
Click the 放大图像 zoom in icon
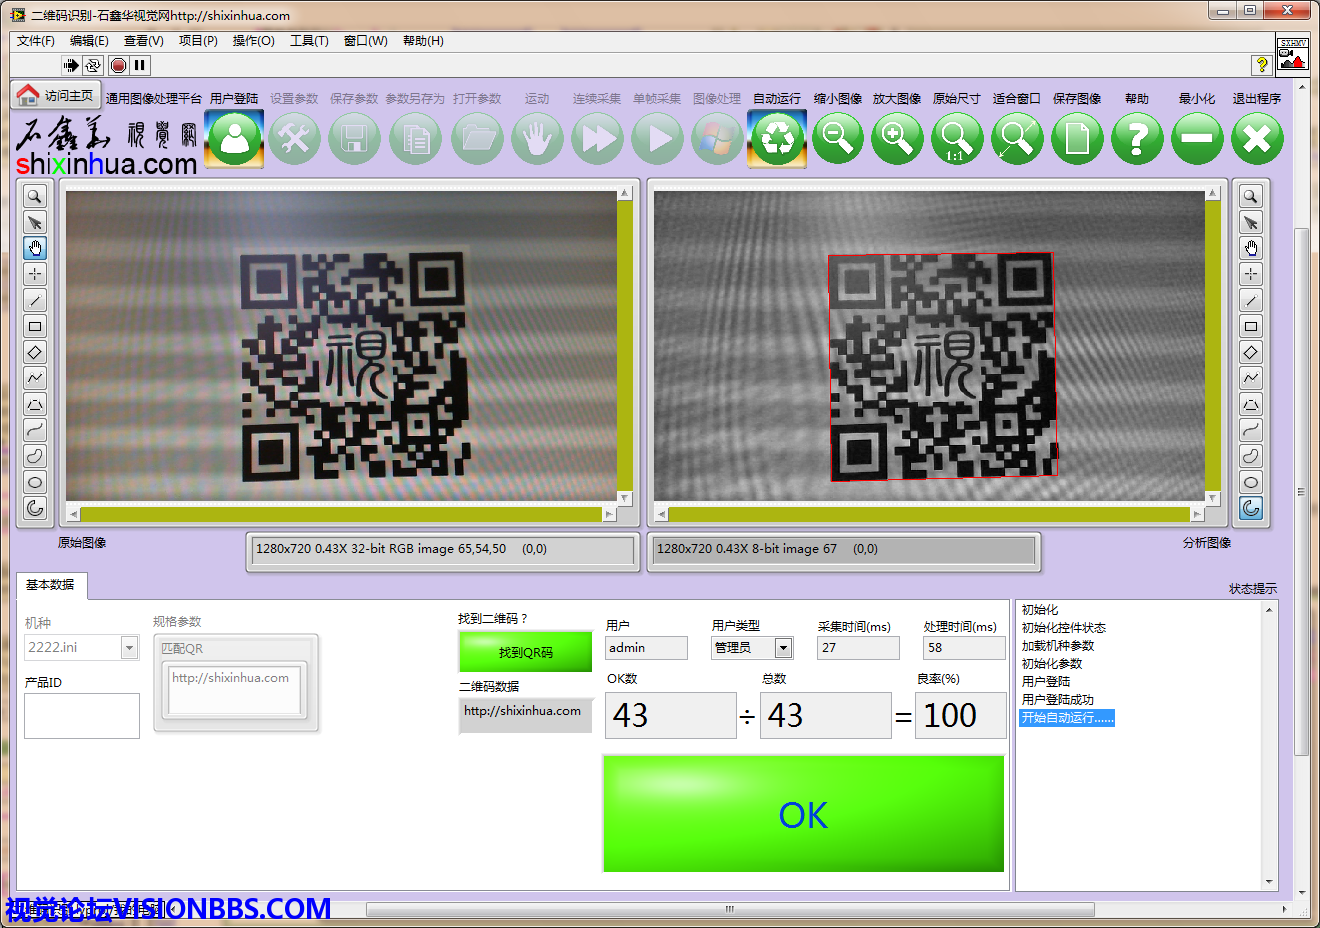[x=897, y=138]
